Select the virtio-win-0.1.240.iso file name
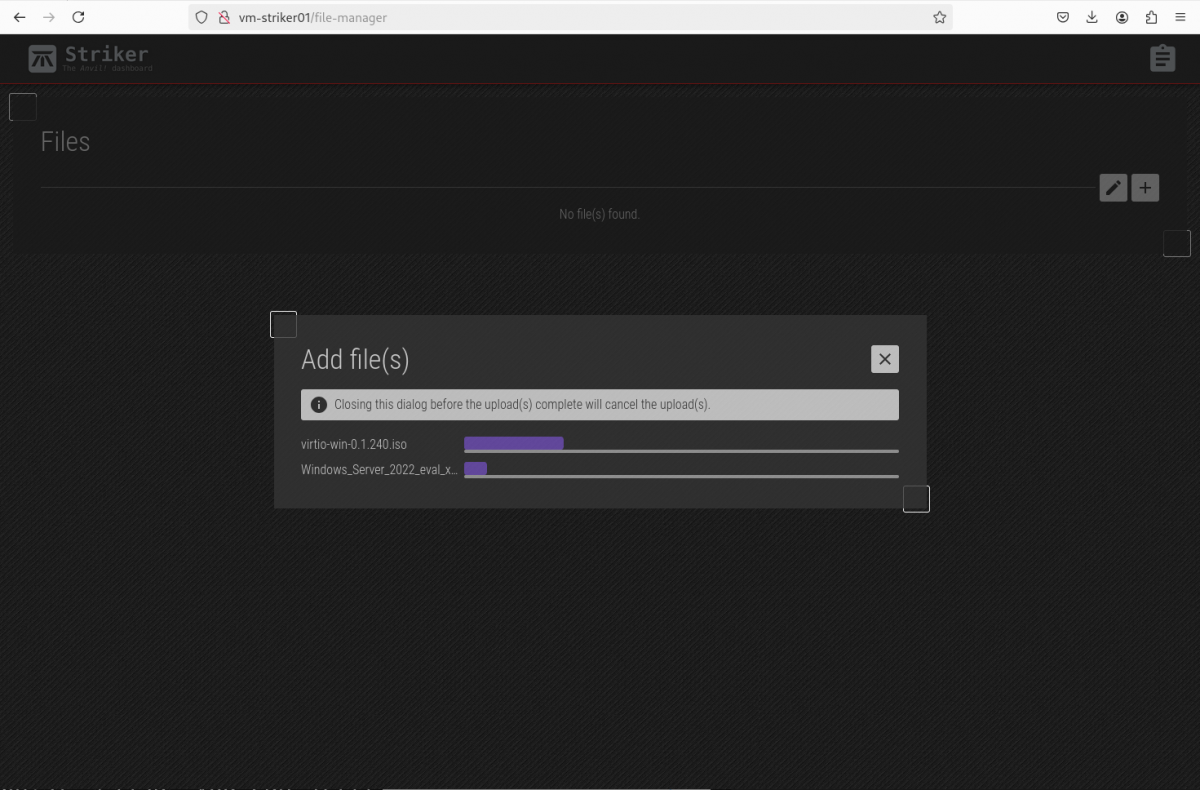 (354, 444)
